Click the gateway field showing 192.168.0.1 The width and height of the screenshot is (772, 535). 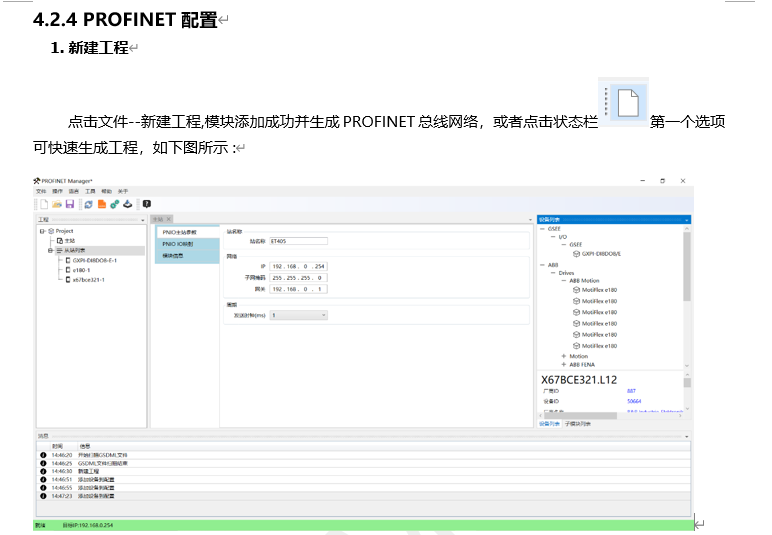click(298, 289)
